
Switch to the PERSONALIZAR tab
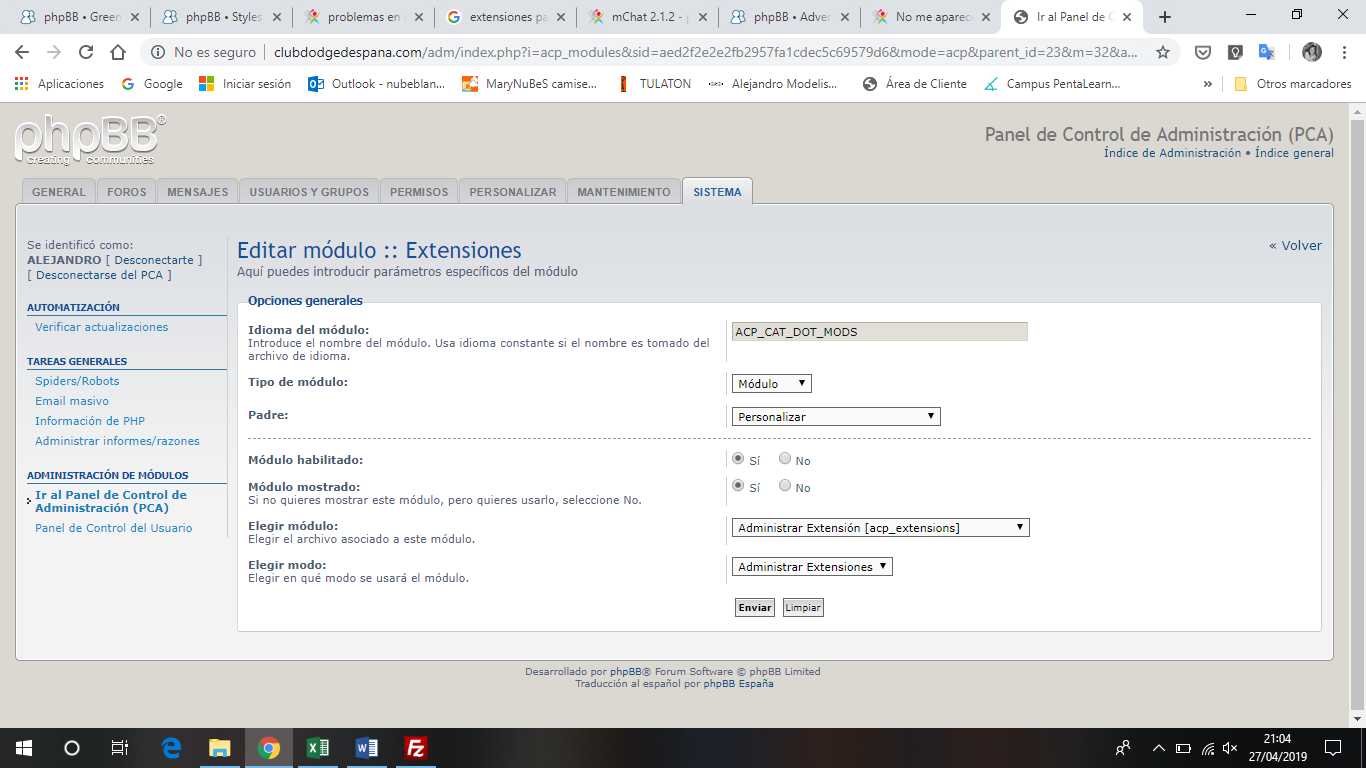click(512, 192)
